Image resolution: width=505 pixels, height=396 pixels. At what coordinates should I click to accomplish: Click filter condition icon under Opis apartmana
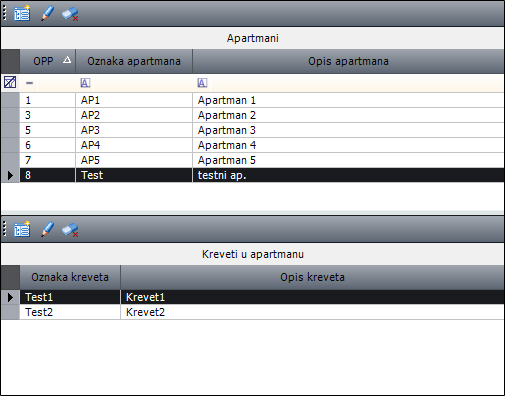coord(202,83)
